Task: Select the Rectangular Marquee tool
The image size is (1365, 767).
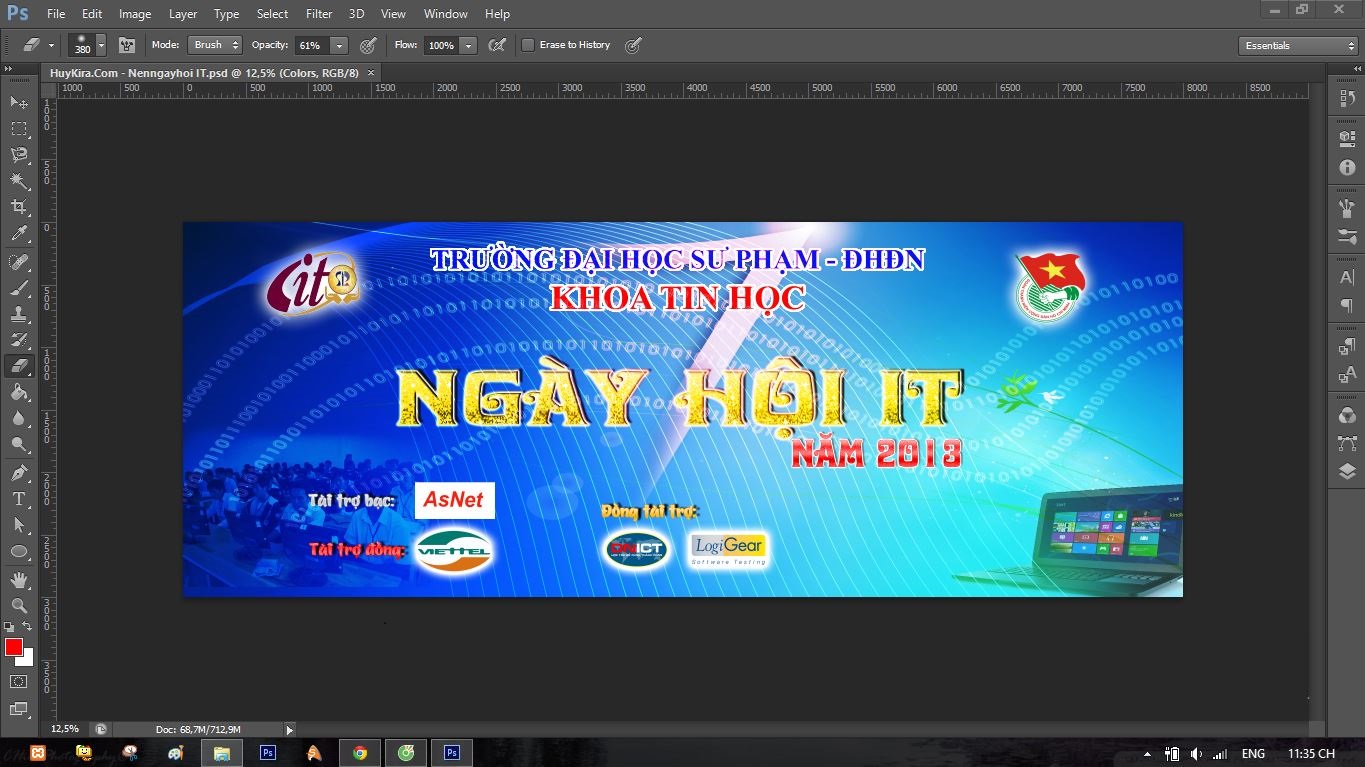Action: pyautogui.click(x=19, y=128)
